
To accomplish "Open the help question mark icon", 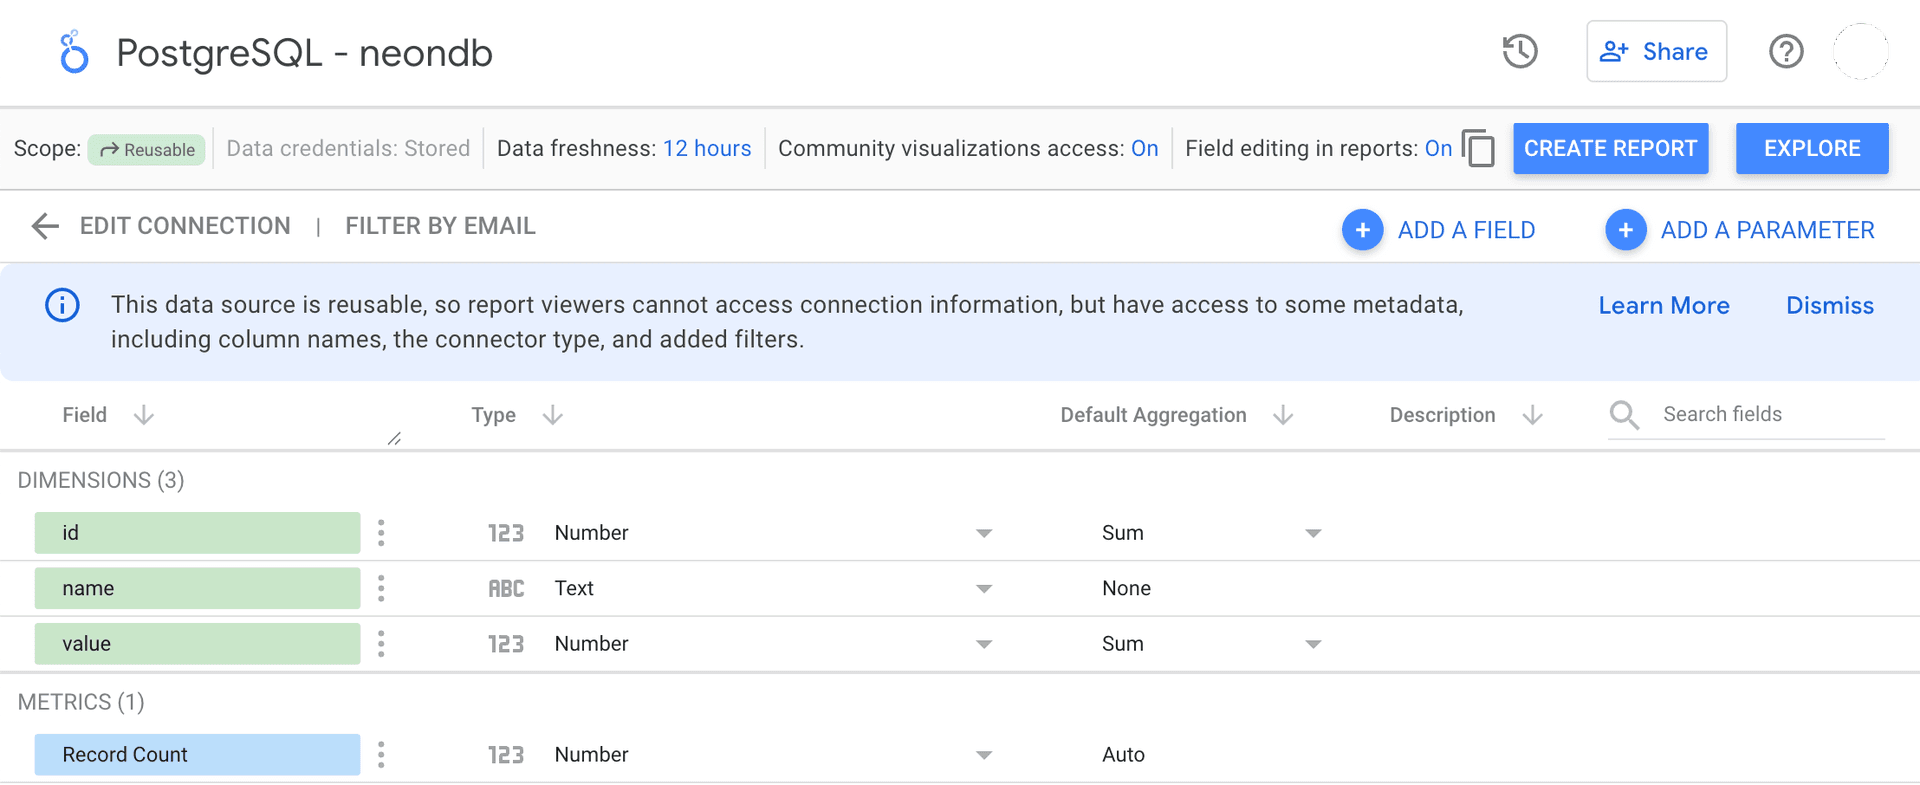I will pyautogui.click(x=1785, y=51).
